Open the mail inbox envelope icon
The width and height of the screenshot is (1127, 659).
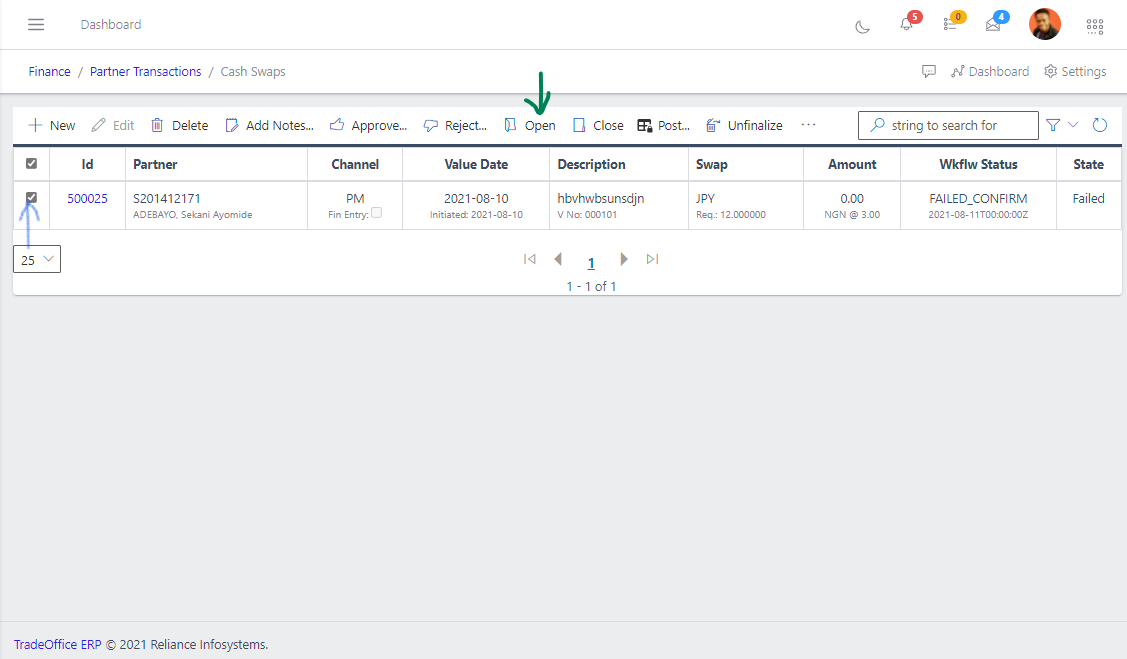tap(993, 25)
